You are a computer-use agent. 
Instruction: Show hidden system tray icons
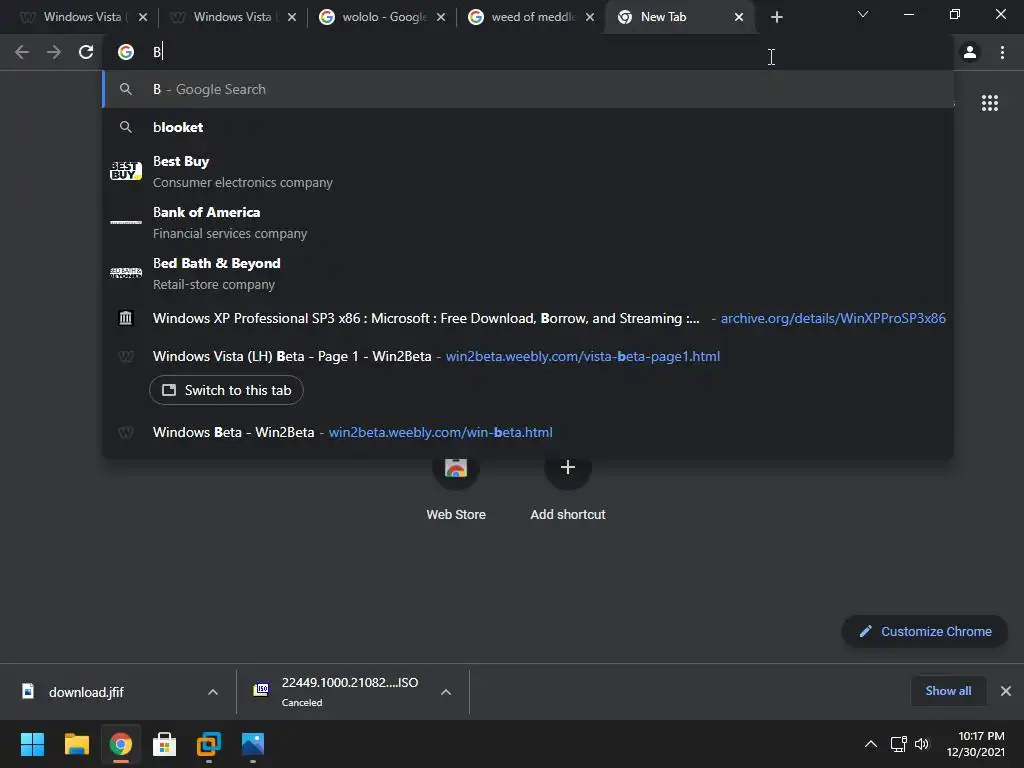pos(871,744)
